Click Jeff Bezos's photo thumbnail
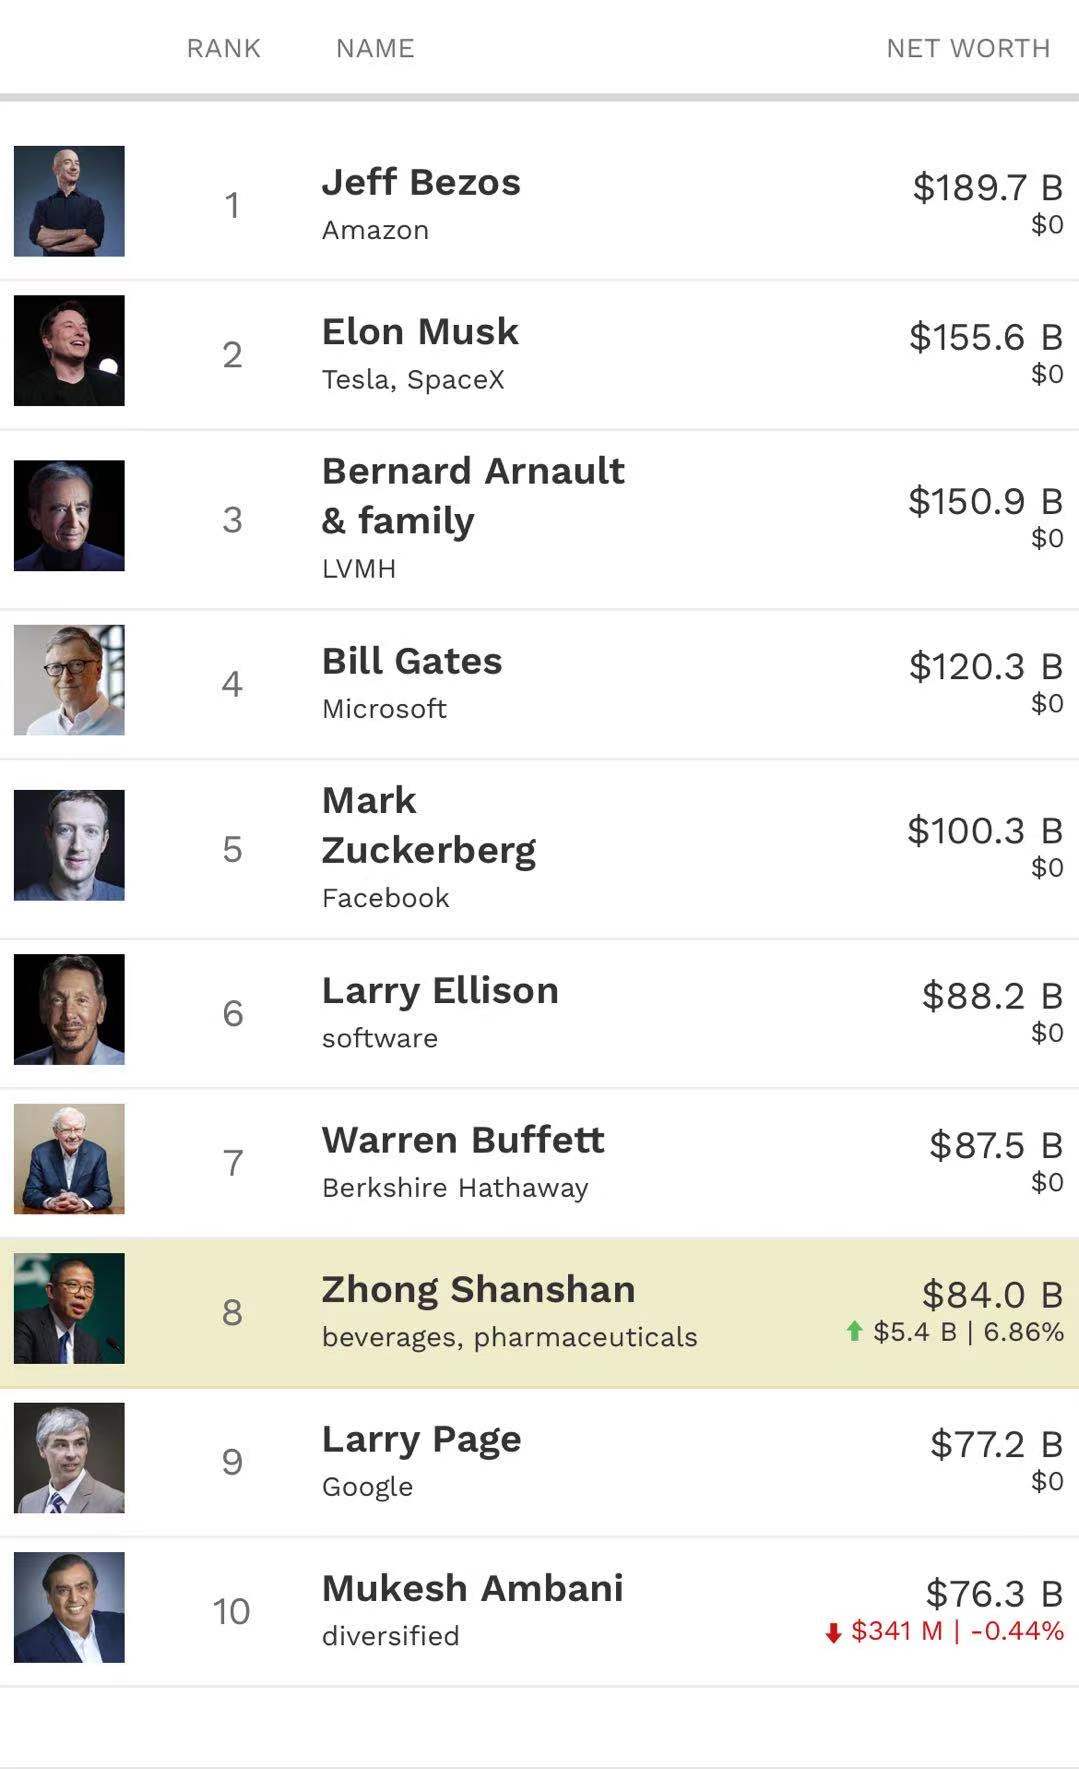Image resolution: width=1079 pixels, height=1769 pixels. pos(69,201)
